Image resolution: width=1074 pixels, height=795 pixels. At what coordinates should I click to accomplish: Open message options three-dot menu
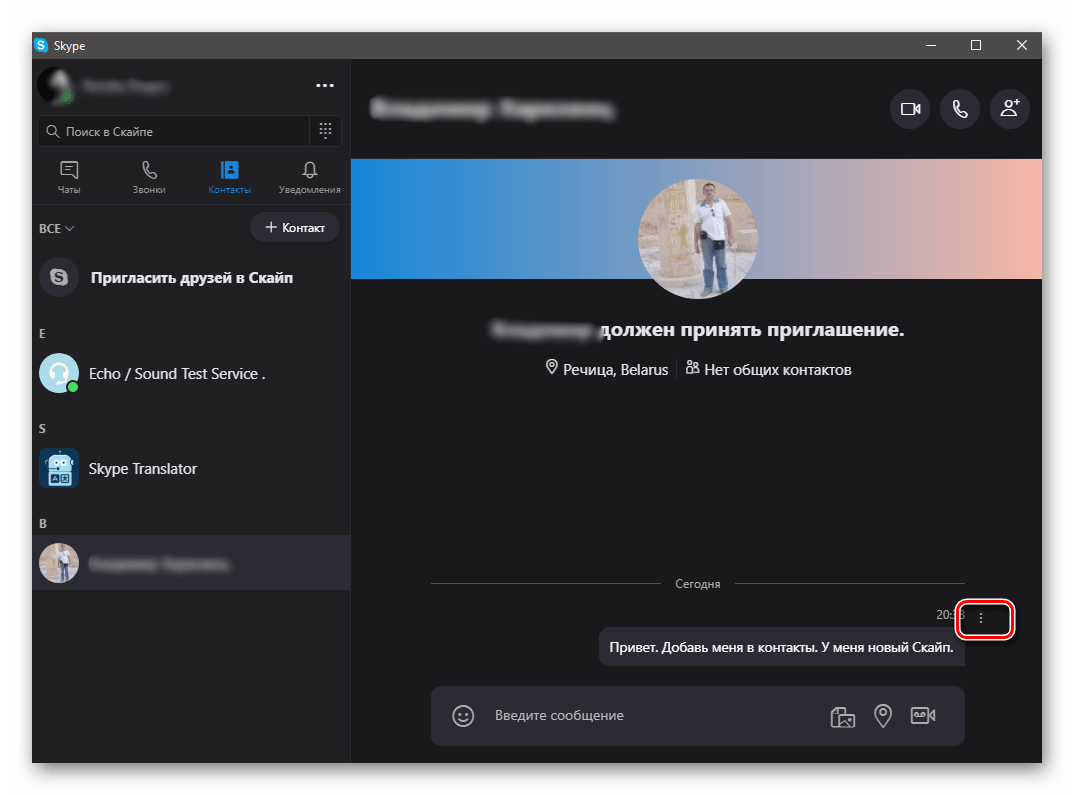[x=981, y=618]
